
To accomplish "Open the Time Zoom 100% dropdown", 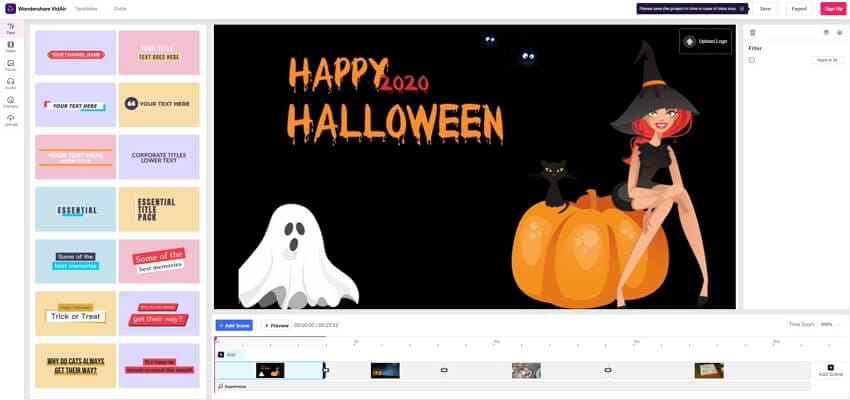I will (829, 325).
